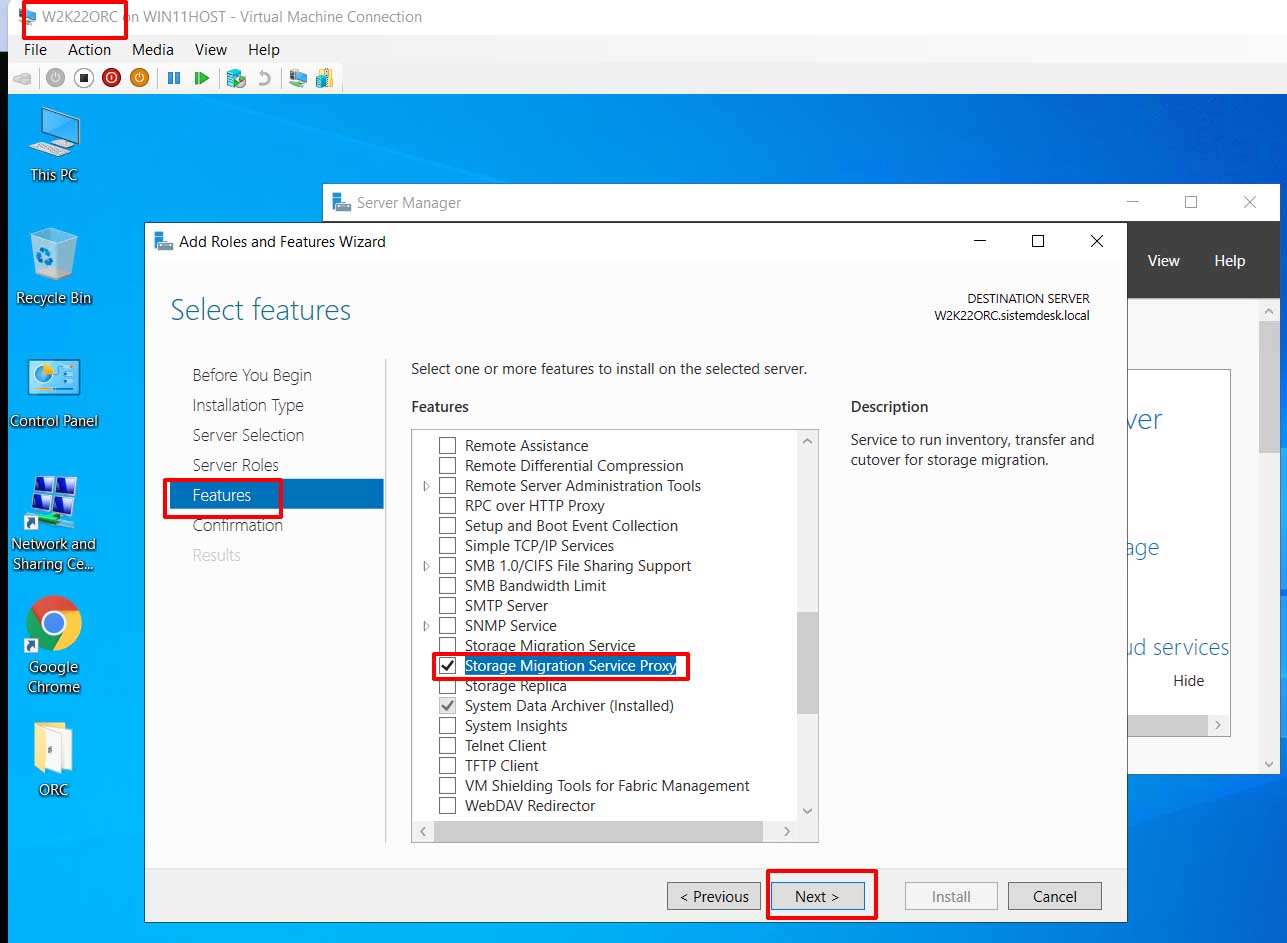1287x943 pixels.
Task: Check Remote Differential Compression
Action: click(x=448, y=466)
